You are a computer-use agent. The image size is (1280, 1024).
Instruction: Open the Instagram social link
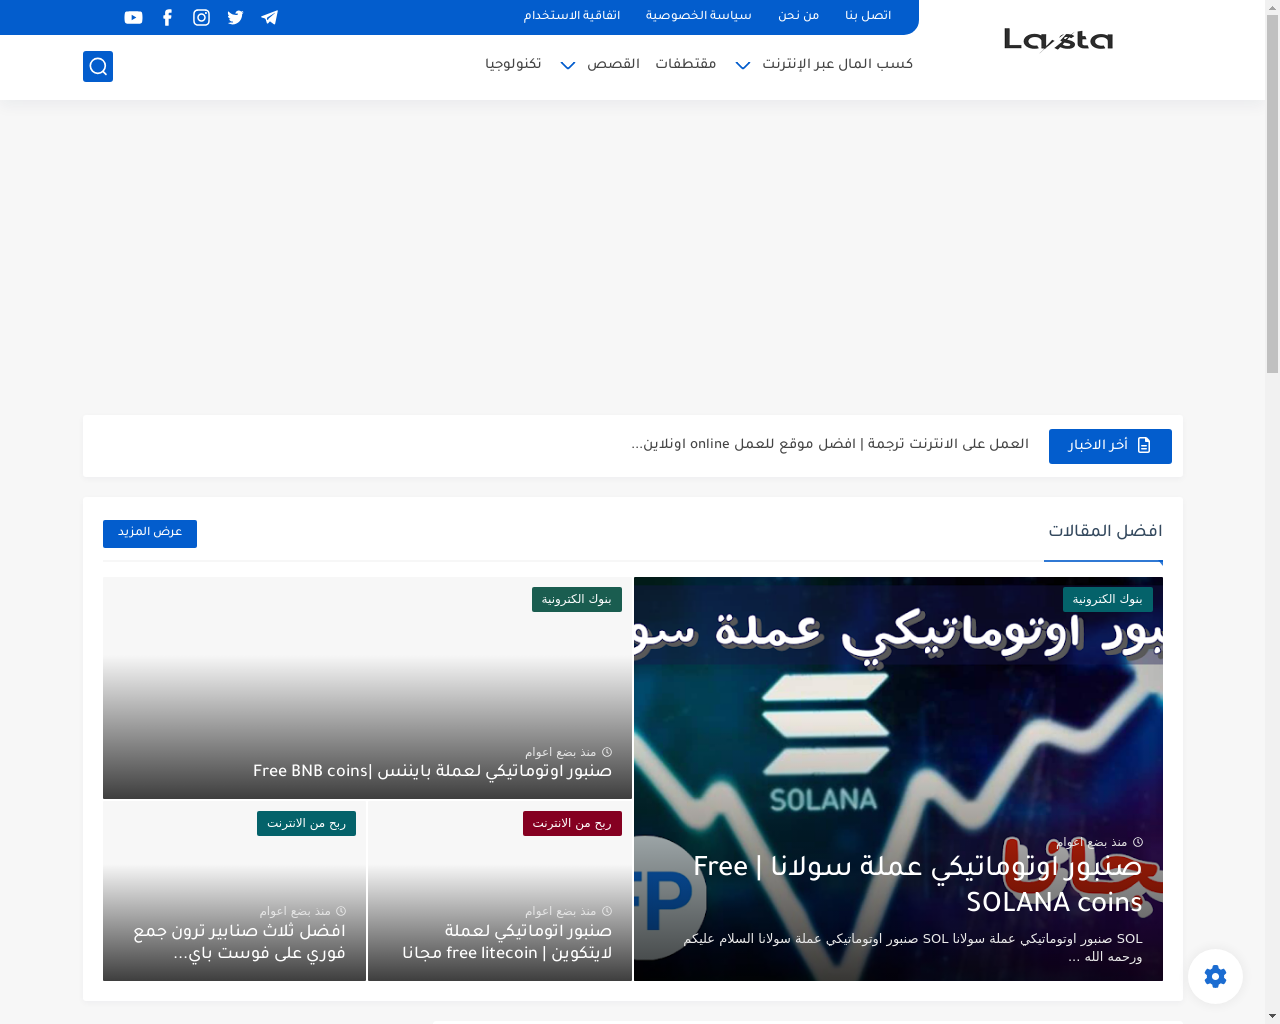[201, 17]
